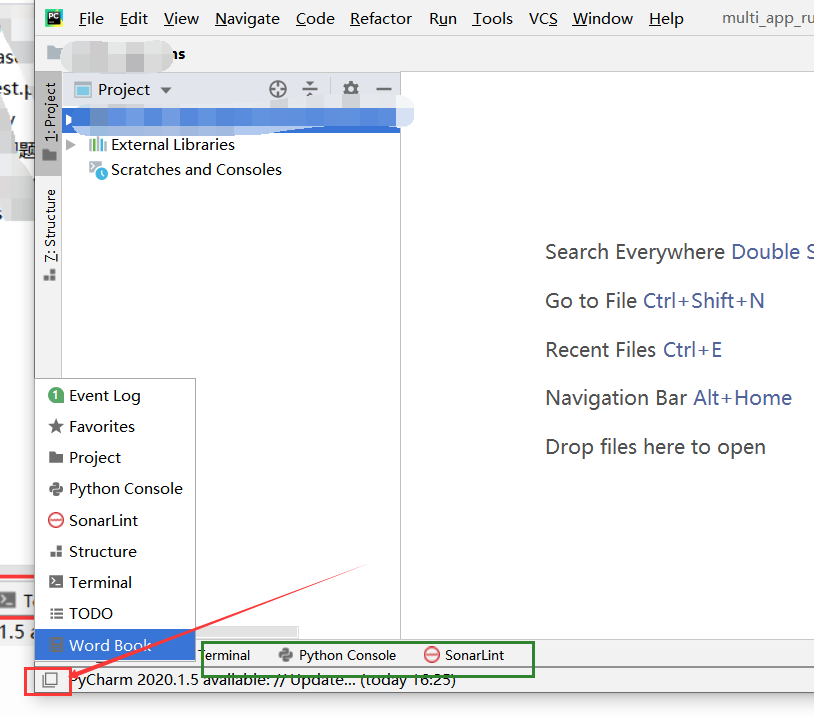The height and width of the screenshot is (716, 814).
Task: Choose Event Log from the popup list
Action: coord(115,396)
